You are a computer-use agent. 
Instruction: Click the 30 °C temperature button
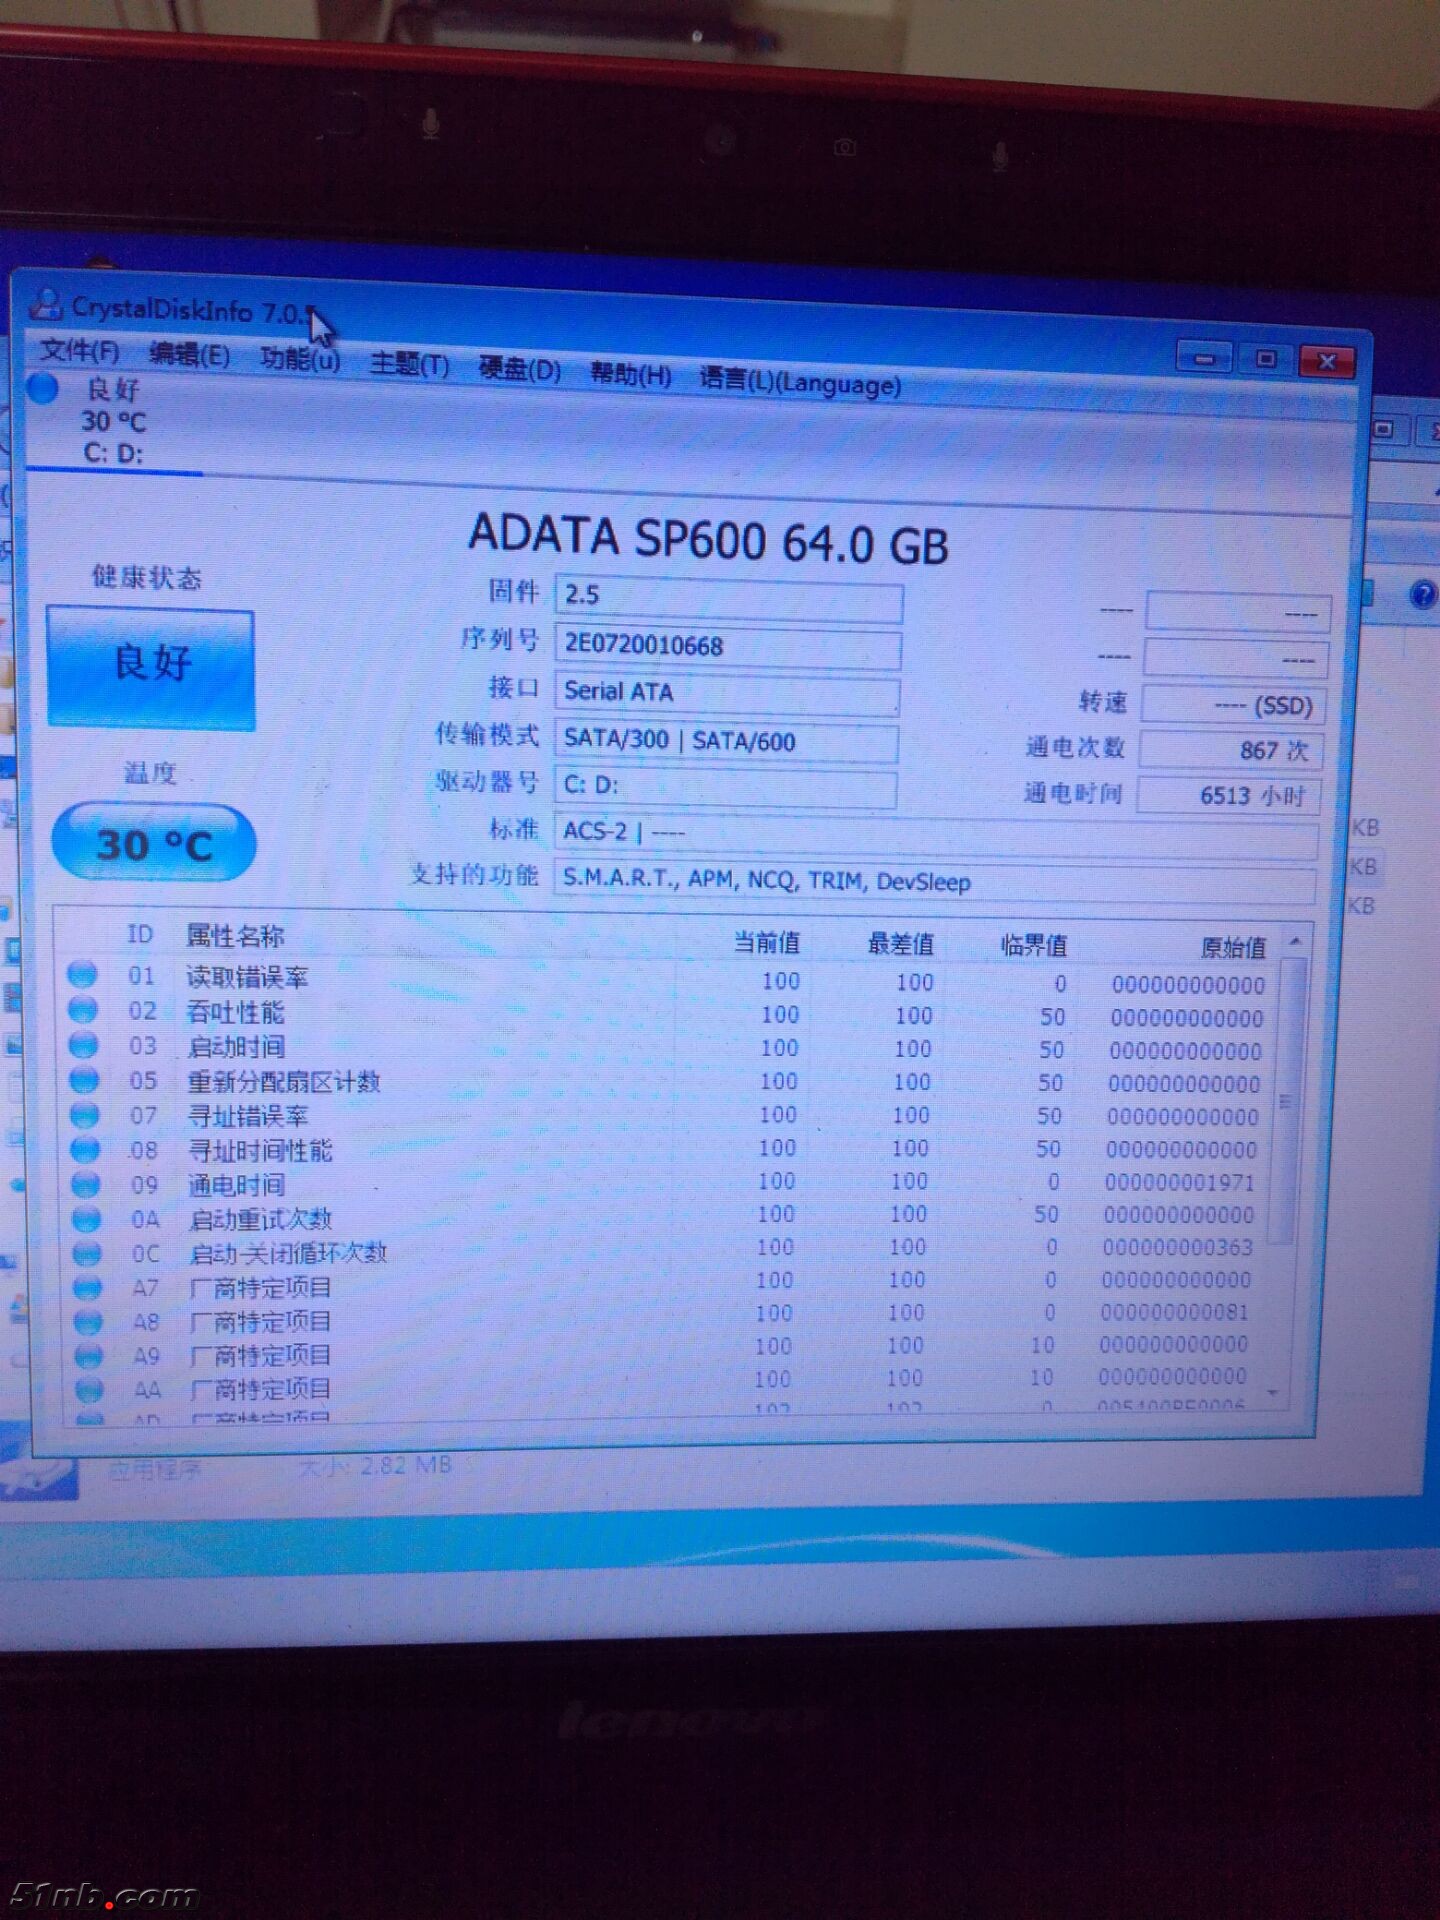pos(153,844)
